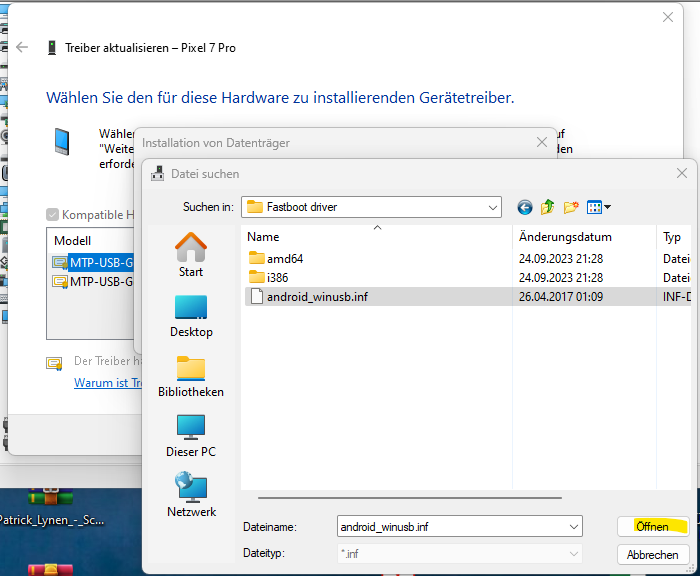
Task: Open Netzwerk in the places sidebar
Action: coord(191,495)
